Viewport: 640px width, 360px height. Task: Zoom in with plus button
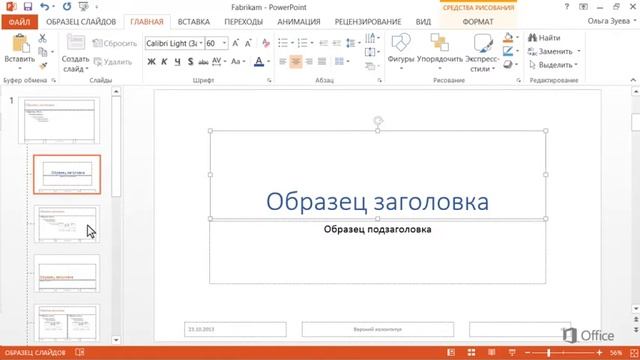(599, 353)
